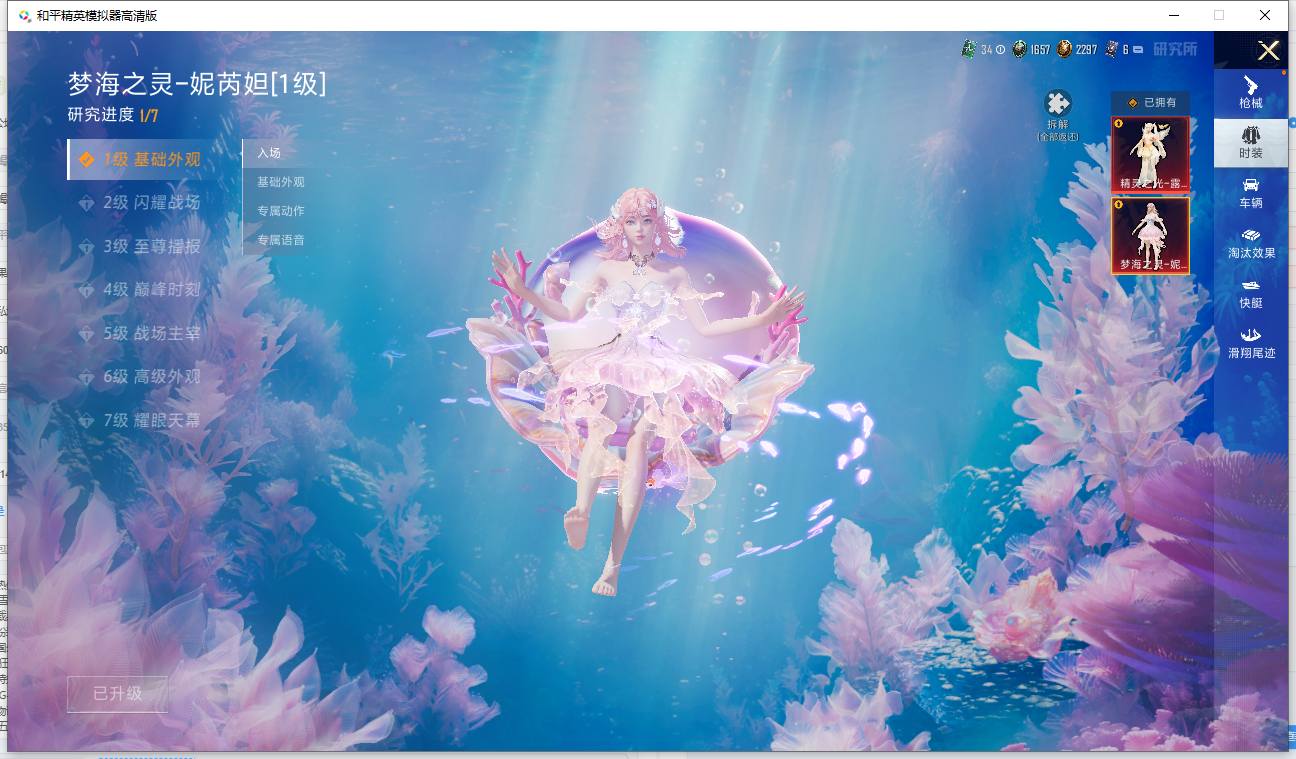
Task: Open the 滑翔尾迹 glide trail category
Action: point(1251,343)
